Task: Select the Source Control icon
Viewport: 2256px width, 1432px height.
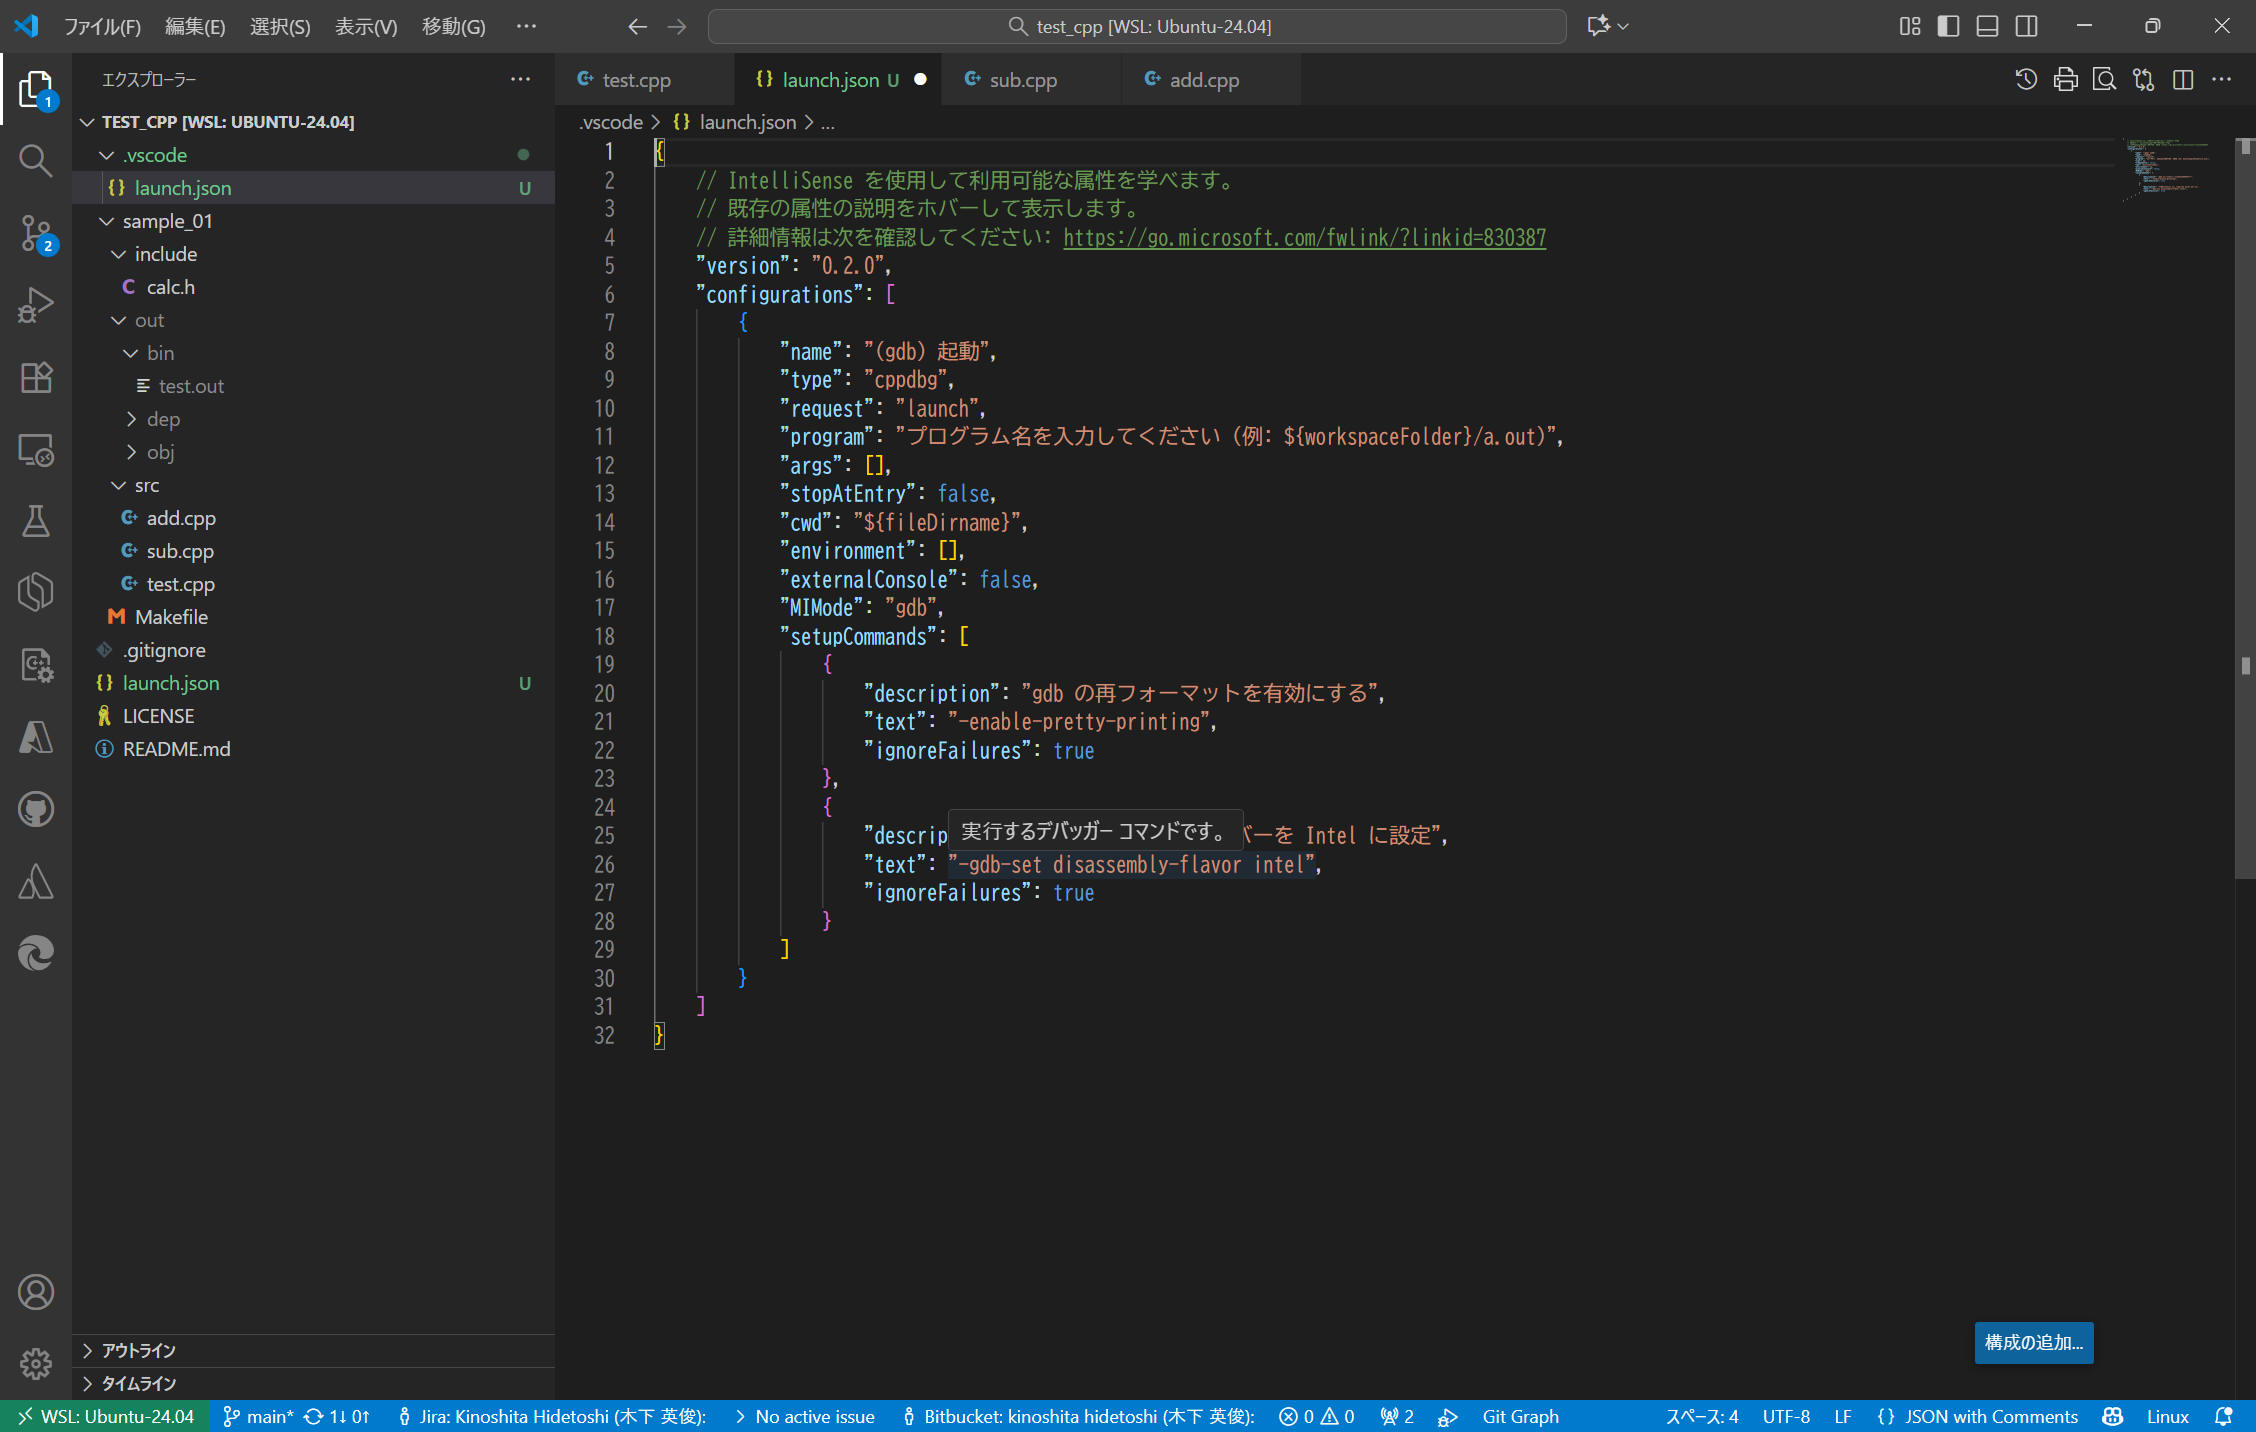Action: [x=36, y=232]
